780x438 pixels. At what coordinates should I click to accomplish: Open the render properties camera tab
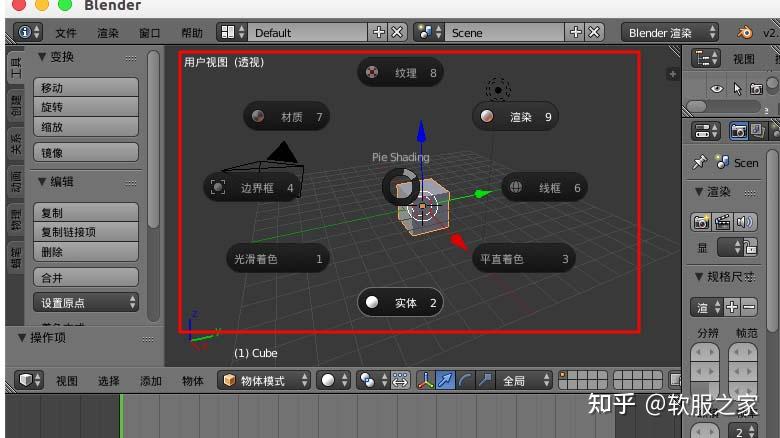coord(739,131)
